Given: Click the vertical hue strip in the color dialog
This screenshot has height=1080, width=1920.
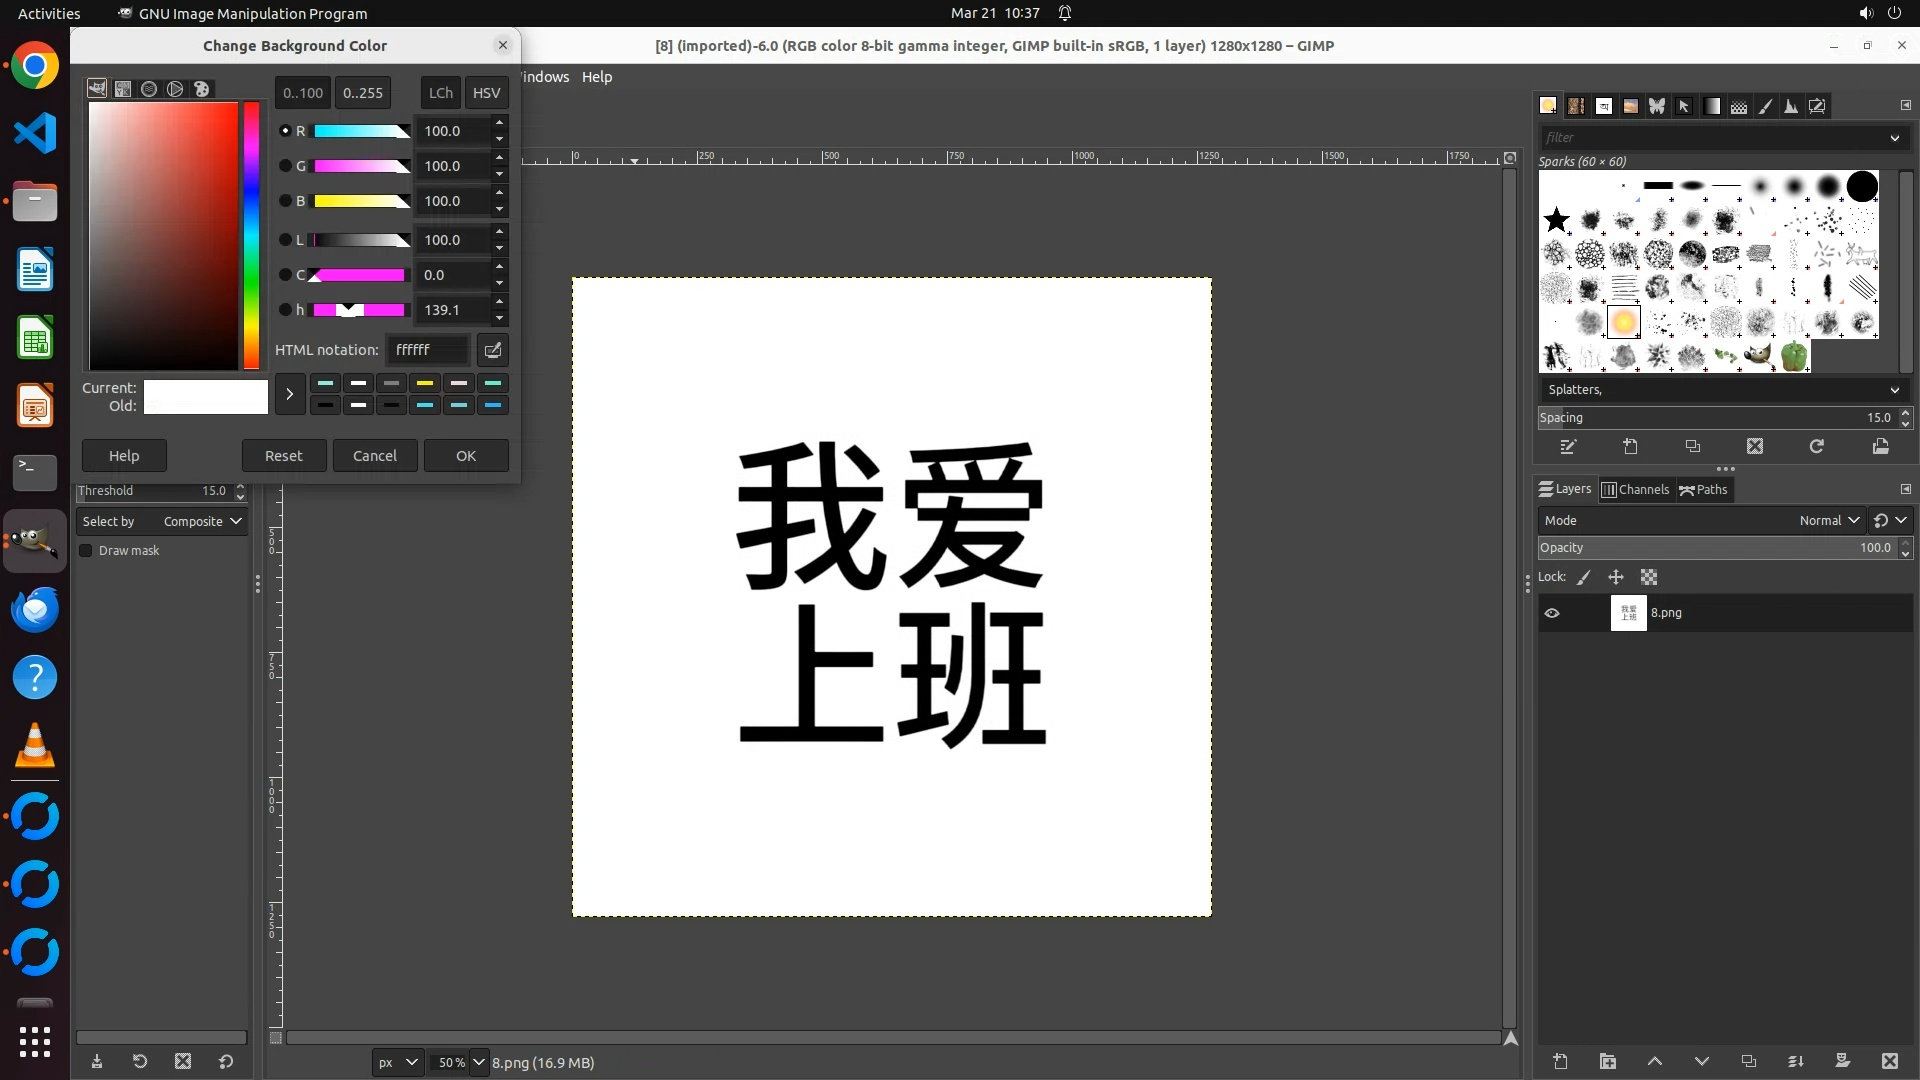Looking at the screenshot, I should tap(251, 235).
